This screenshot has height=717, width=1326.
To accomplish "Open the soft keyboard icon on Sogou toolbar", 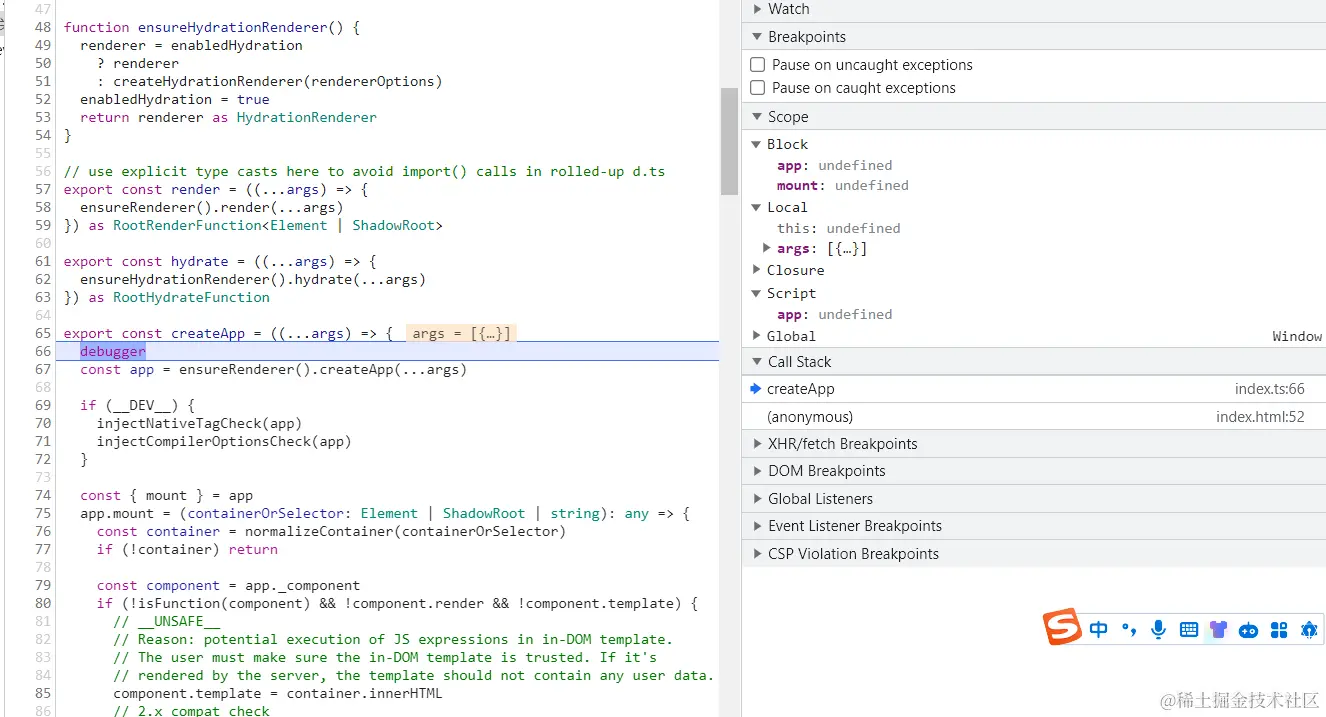I will 1188,629.
